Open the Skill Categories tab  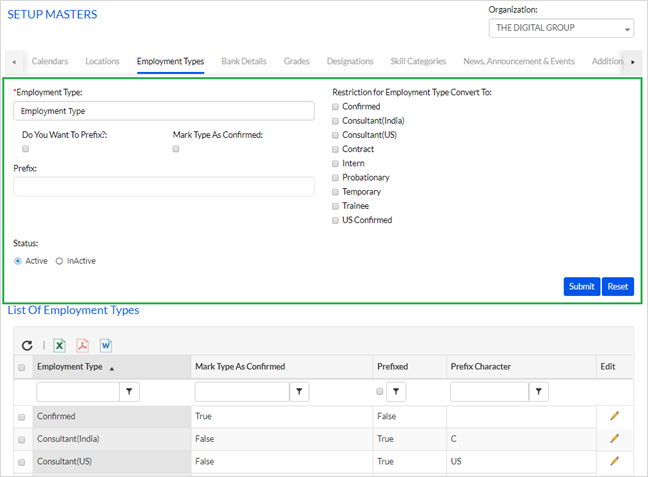418,61
